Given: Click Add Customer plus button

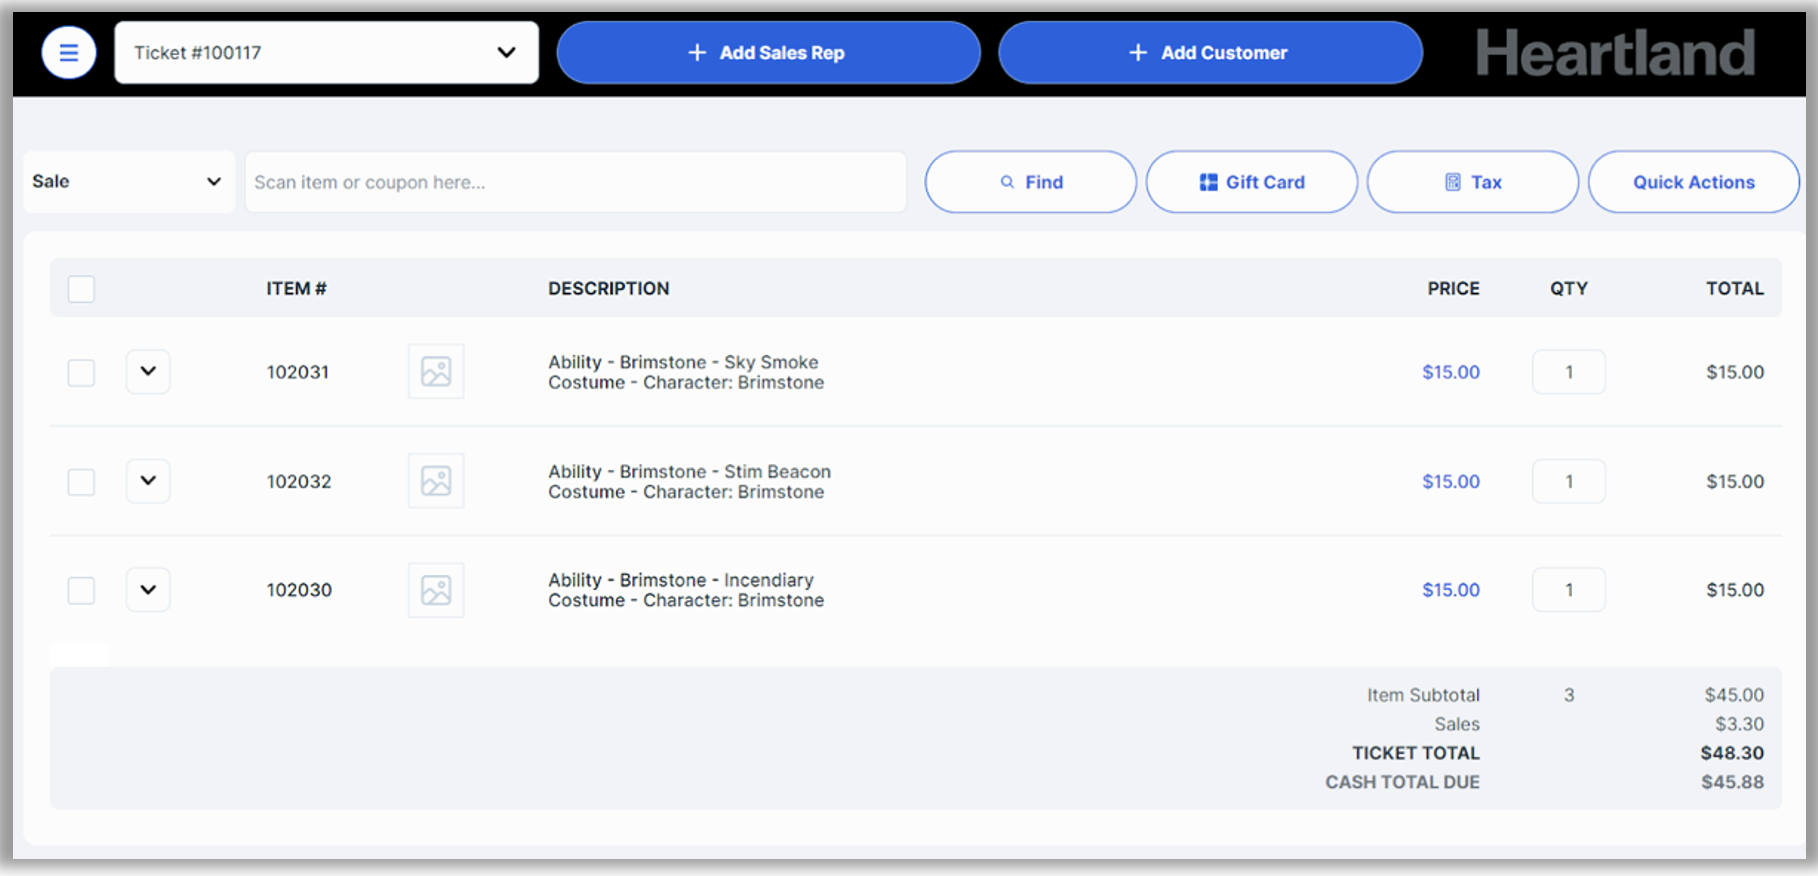Looking at the screenshot, I should (1210, 53).
